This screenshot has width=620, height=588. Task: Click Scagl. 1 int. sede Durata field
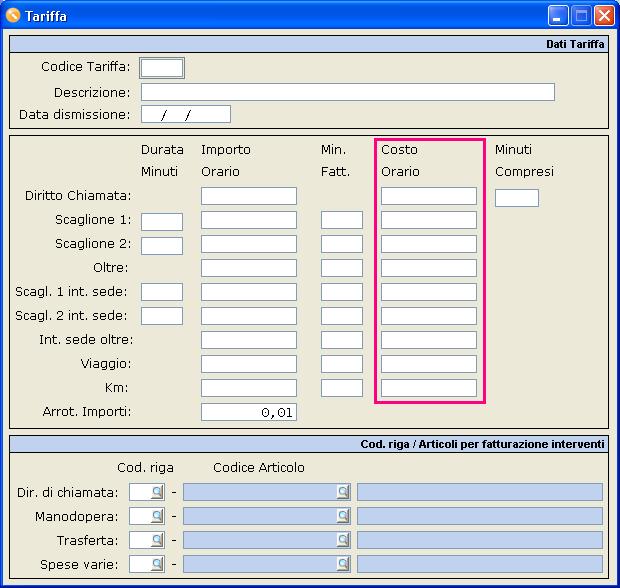pyautogui.click(x=162, y=292)
